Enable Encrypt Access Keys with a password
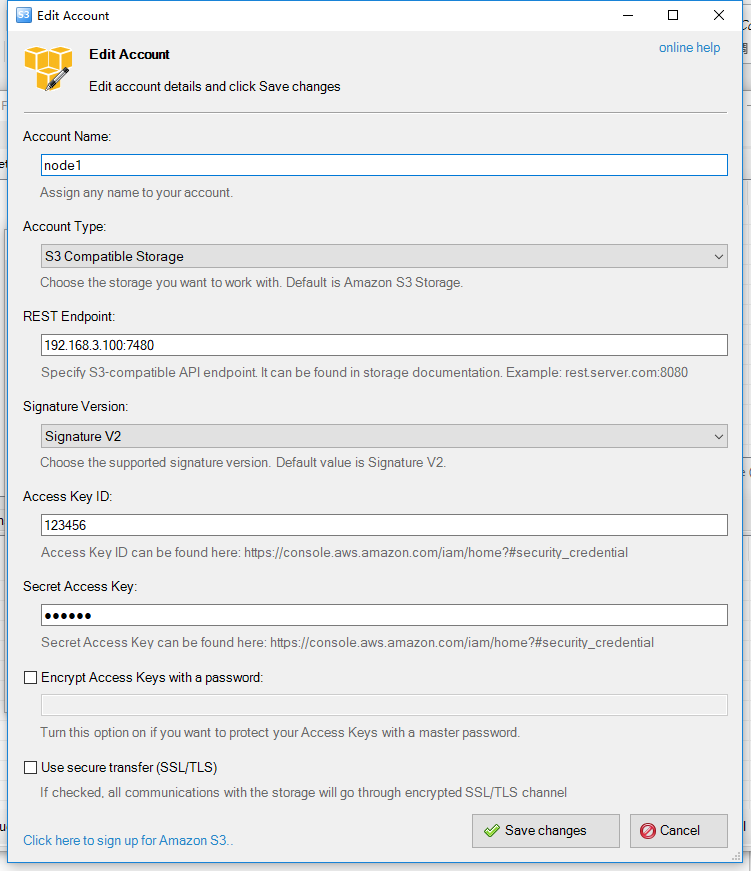 click(31, 678)
